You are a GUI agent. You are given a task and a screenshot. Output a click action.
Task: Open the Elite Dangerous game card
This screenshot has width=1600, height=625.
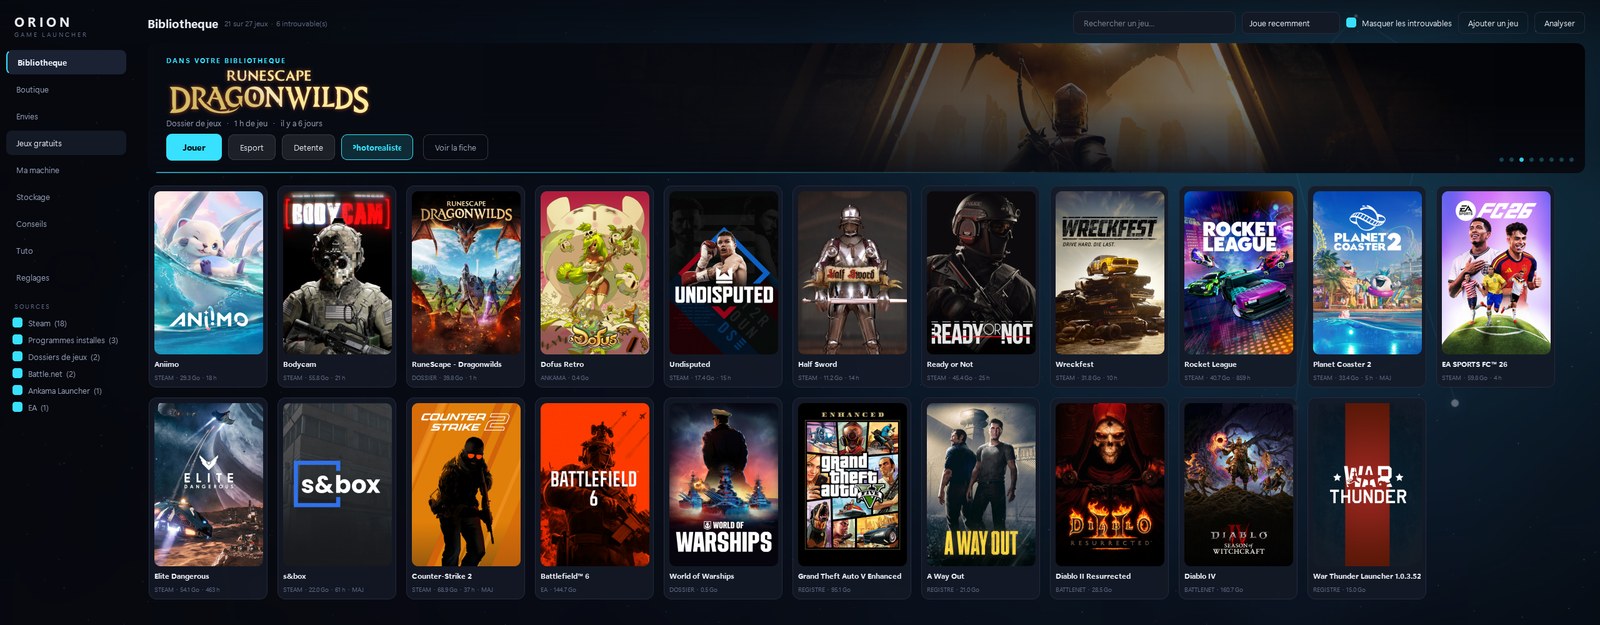point(209,499)
